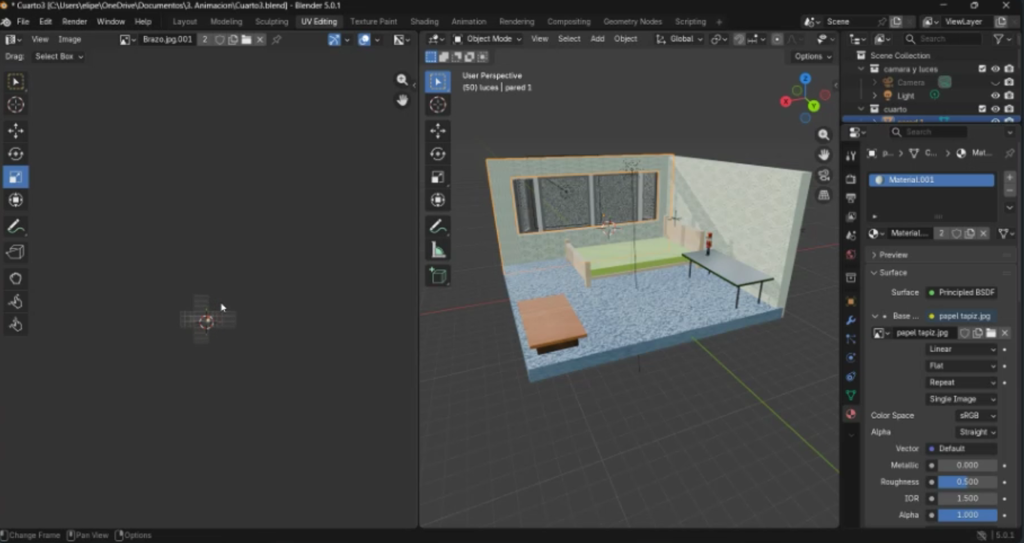This screenshot has height=543, width=1024.
Task: Expand the Preview panel in material properties
Action: pyautogui.click(x=893, y=255)
